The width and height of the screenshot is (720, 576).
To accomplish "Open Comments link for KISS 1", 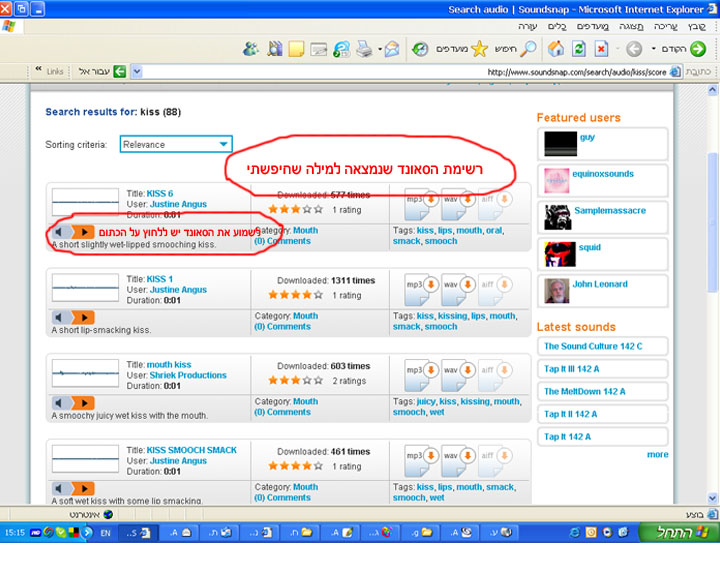I will pyautogui.click(x=282, y=327).
